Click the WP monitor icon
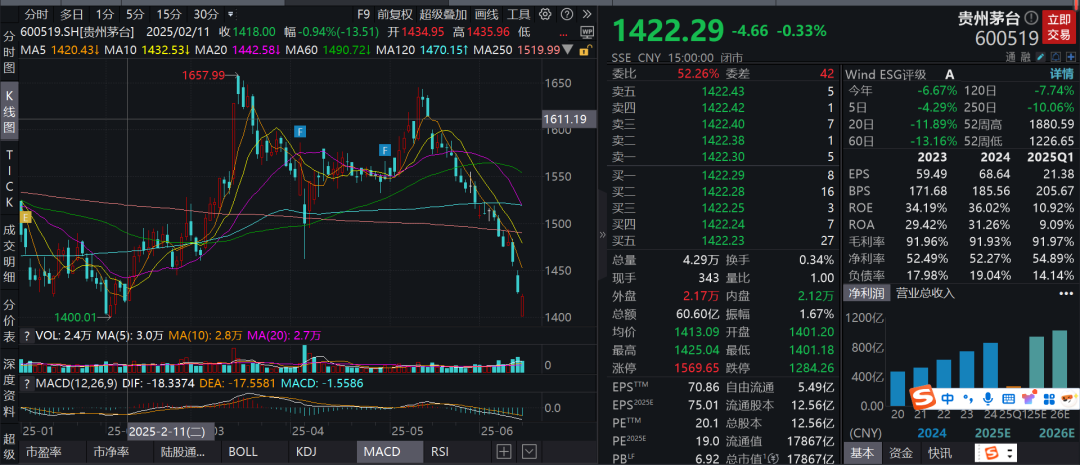Screen dimensions: 1080x465 click(587, 32)
